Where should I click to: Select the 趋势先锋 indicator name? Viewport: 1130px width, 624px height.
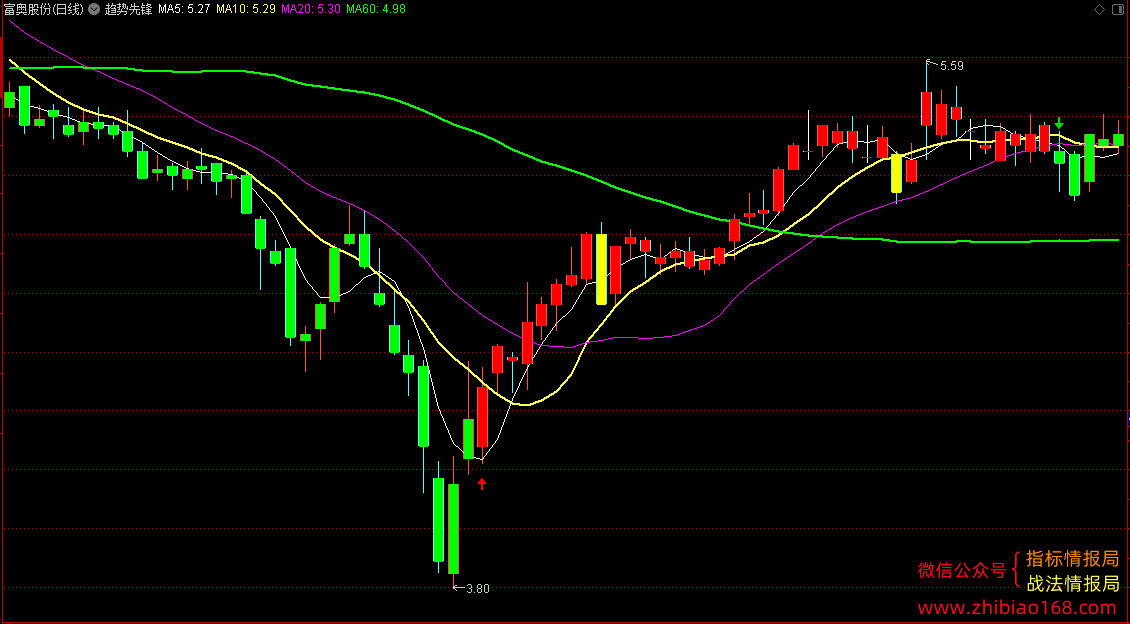click(128, 9)
